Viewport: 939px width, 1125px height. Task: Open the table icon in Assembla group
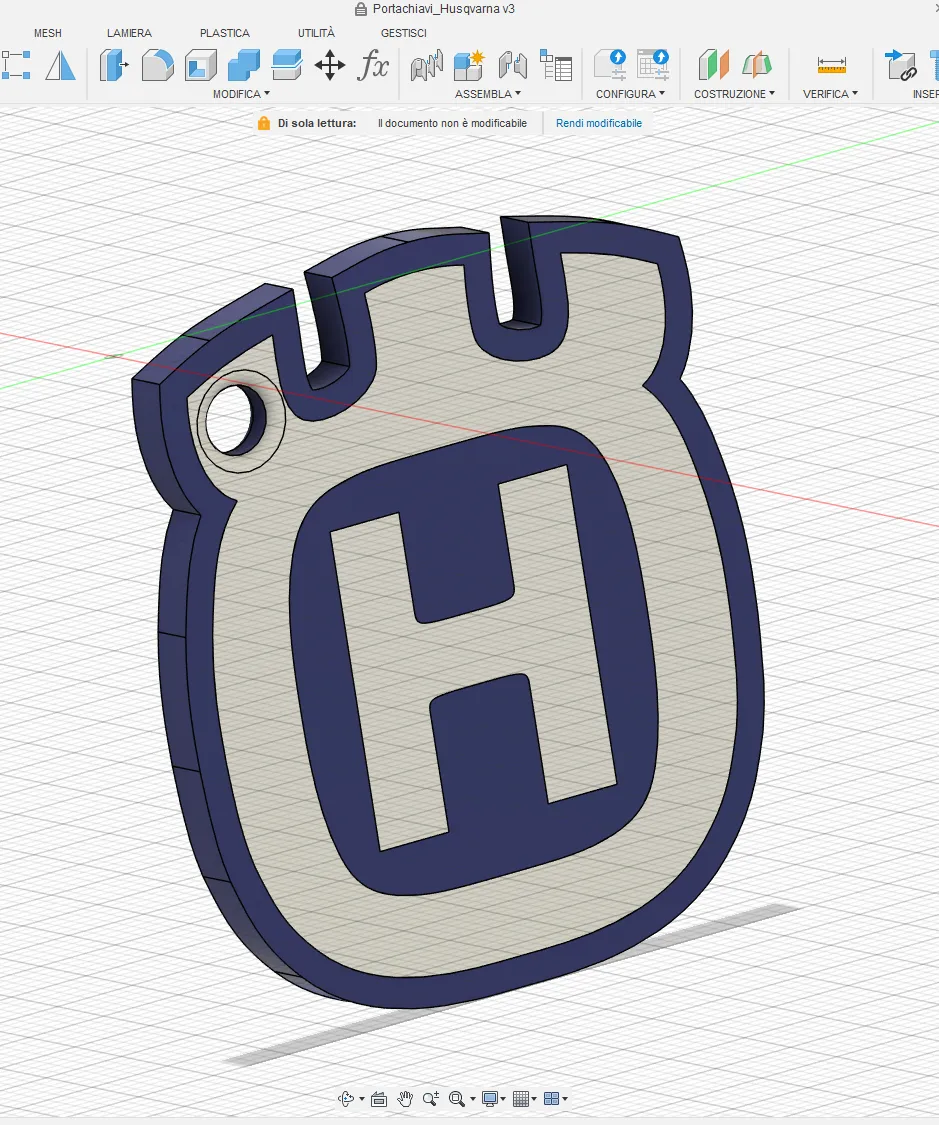[x=556, y=66]
